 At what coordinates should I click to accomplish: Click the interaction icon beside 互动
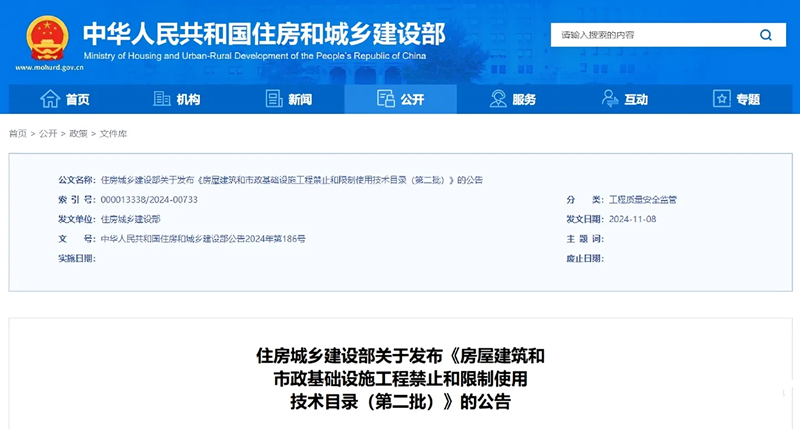pos(609,99)
